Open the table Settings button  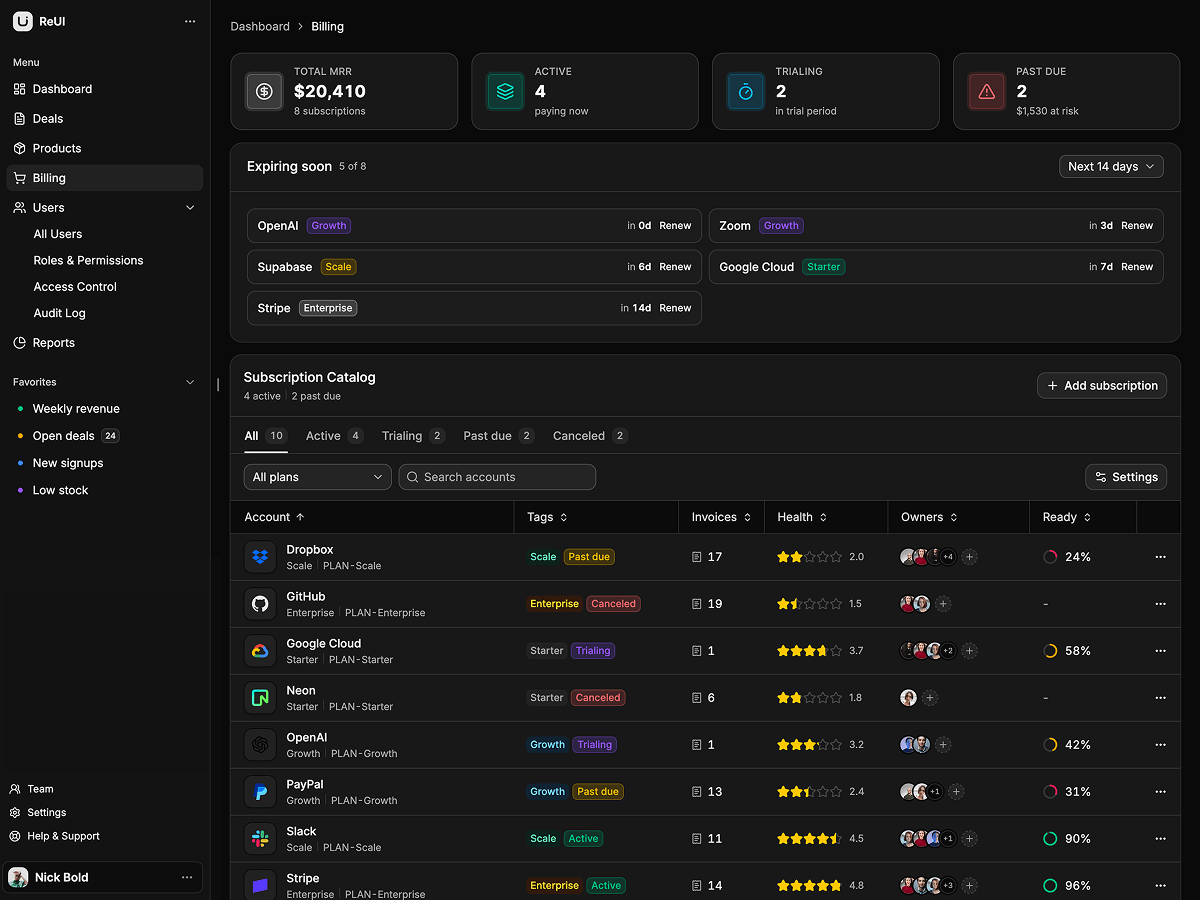pos(1126,477)
